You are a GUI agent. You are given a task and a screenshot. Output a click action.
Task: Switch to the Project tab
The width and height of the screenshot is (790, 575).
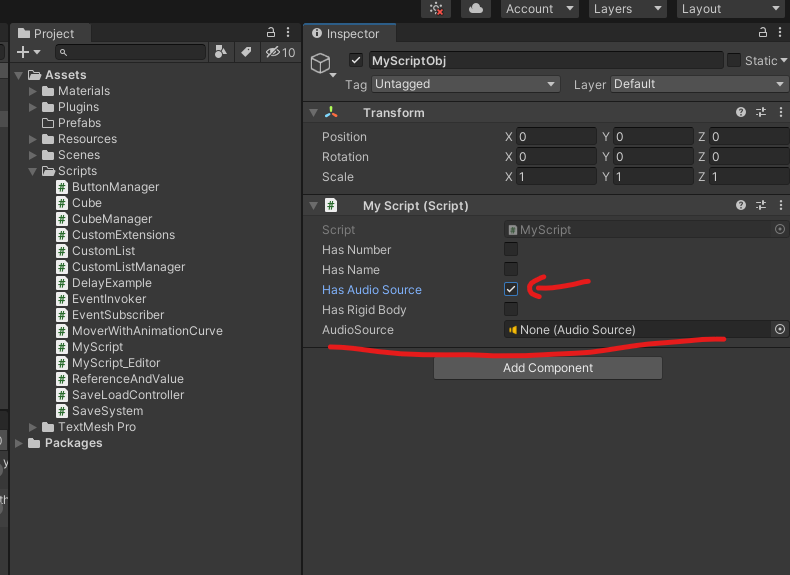[x=50, y=33]
